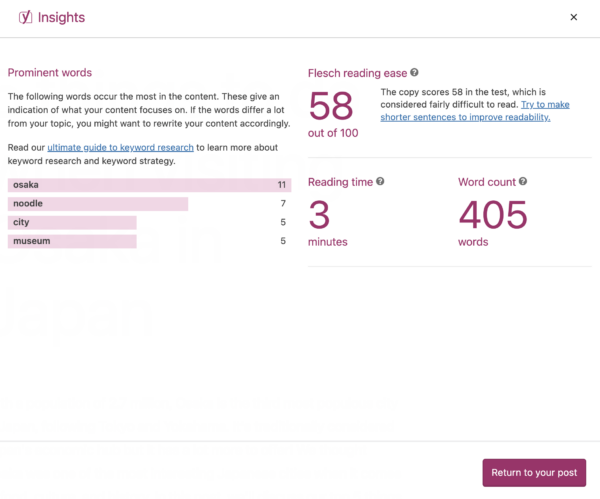Click the noodle occurrence count of 7
The width and height of the screenshot is (600, 499).
click(x=284, y=204)
